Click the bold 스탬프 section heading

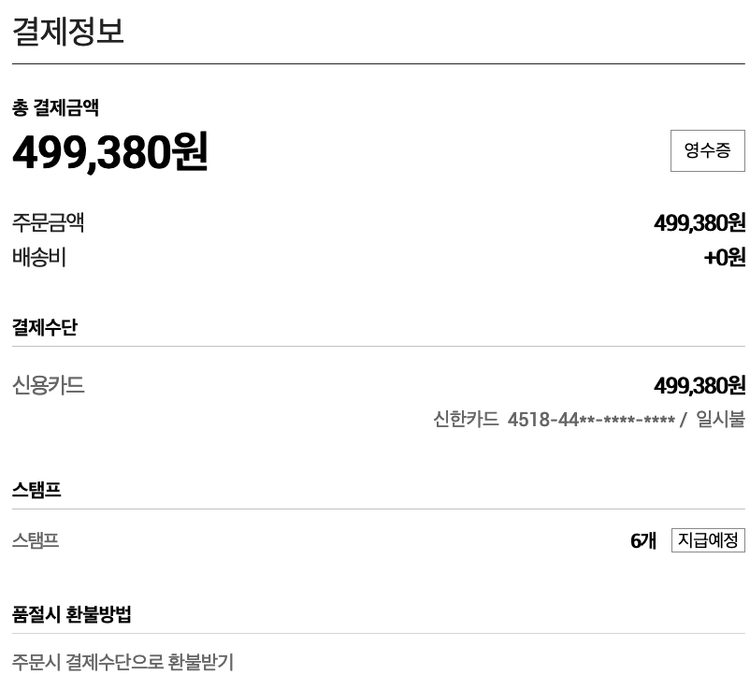37,489
